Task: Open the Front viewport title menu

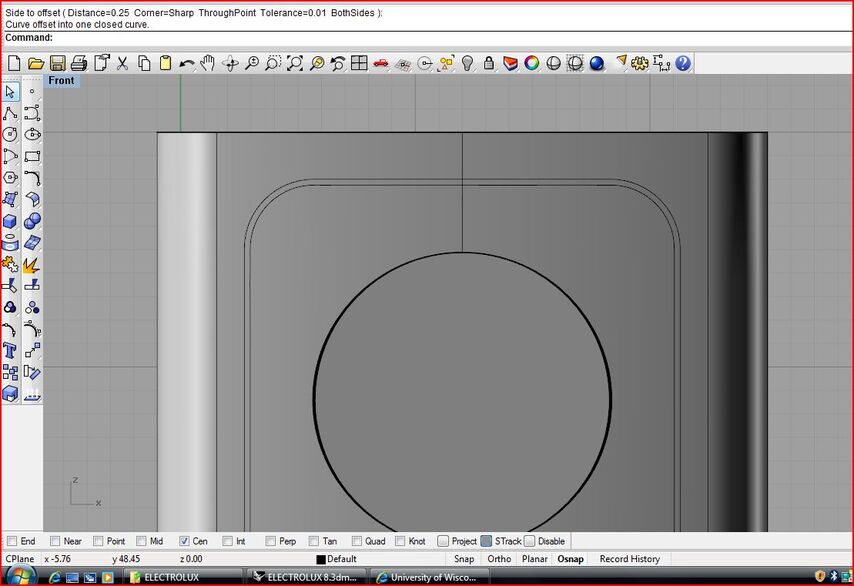Action: tap(61, 80)
